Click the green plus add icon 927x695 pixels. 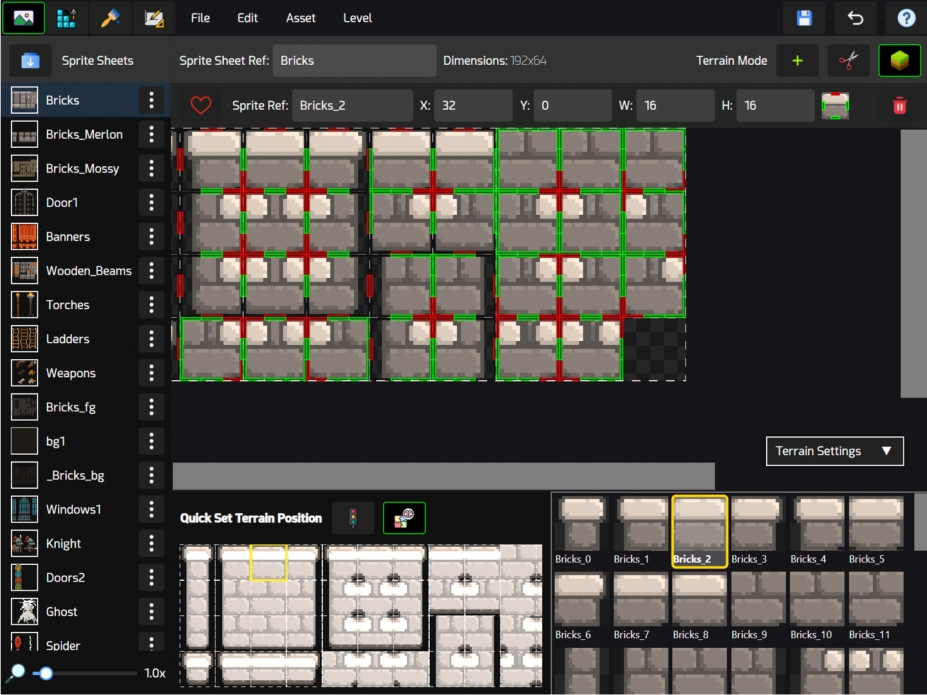[x=797, y=61]
